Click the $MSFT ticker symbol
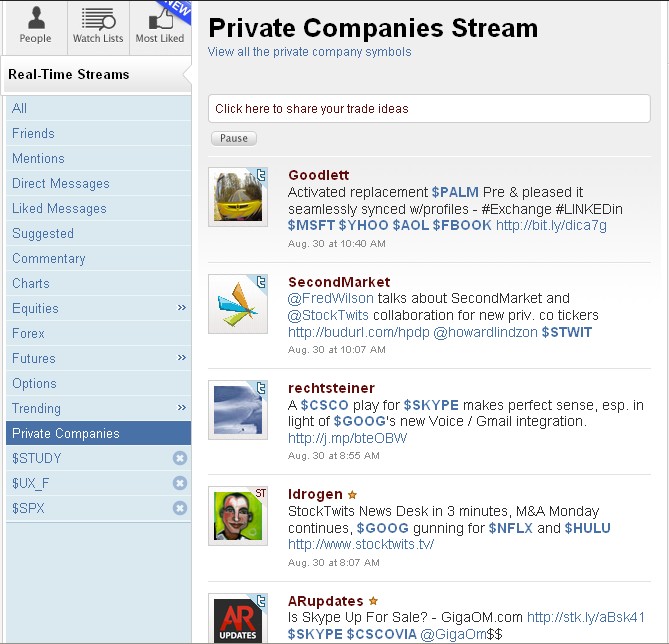 (311, 225)
